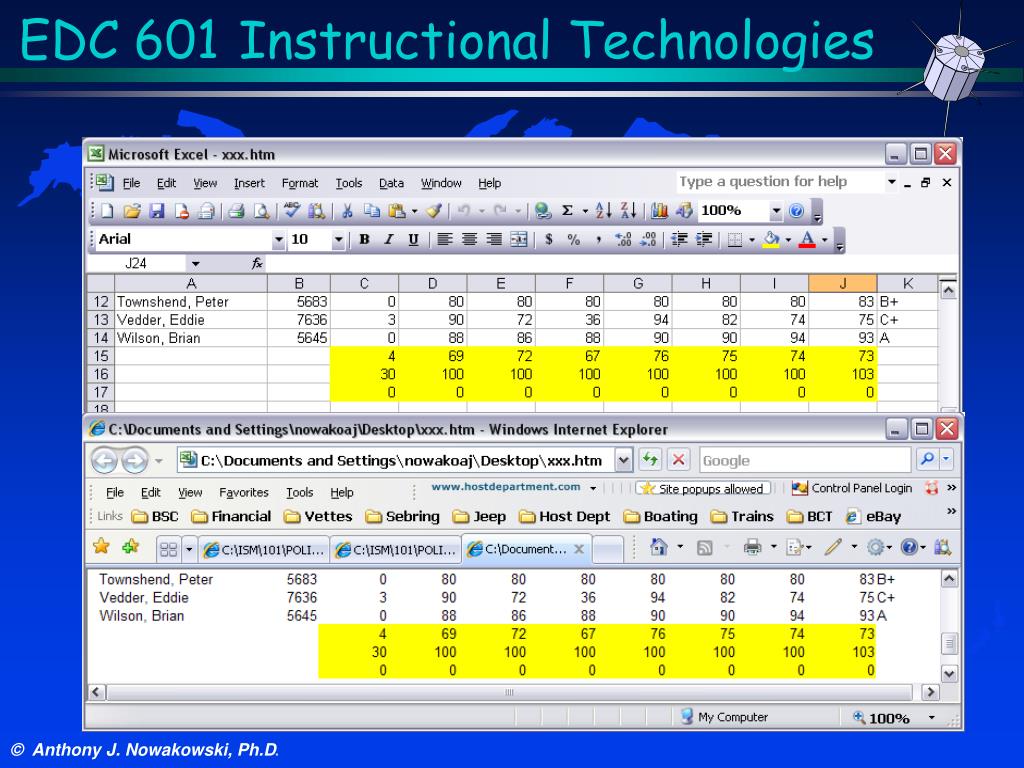
Task: Expand the Excel zoom 100% dropdown
Action: pyautogui.click(x=776, y=211)
